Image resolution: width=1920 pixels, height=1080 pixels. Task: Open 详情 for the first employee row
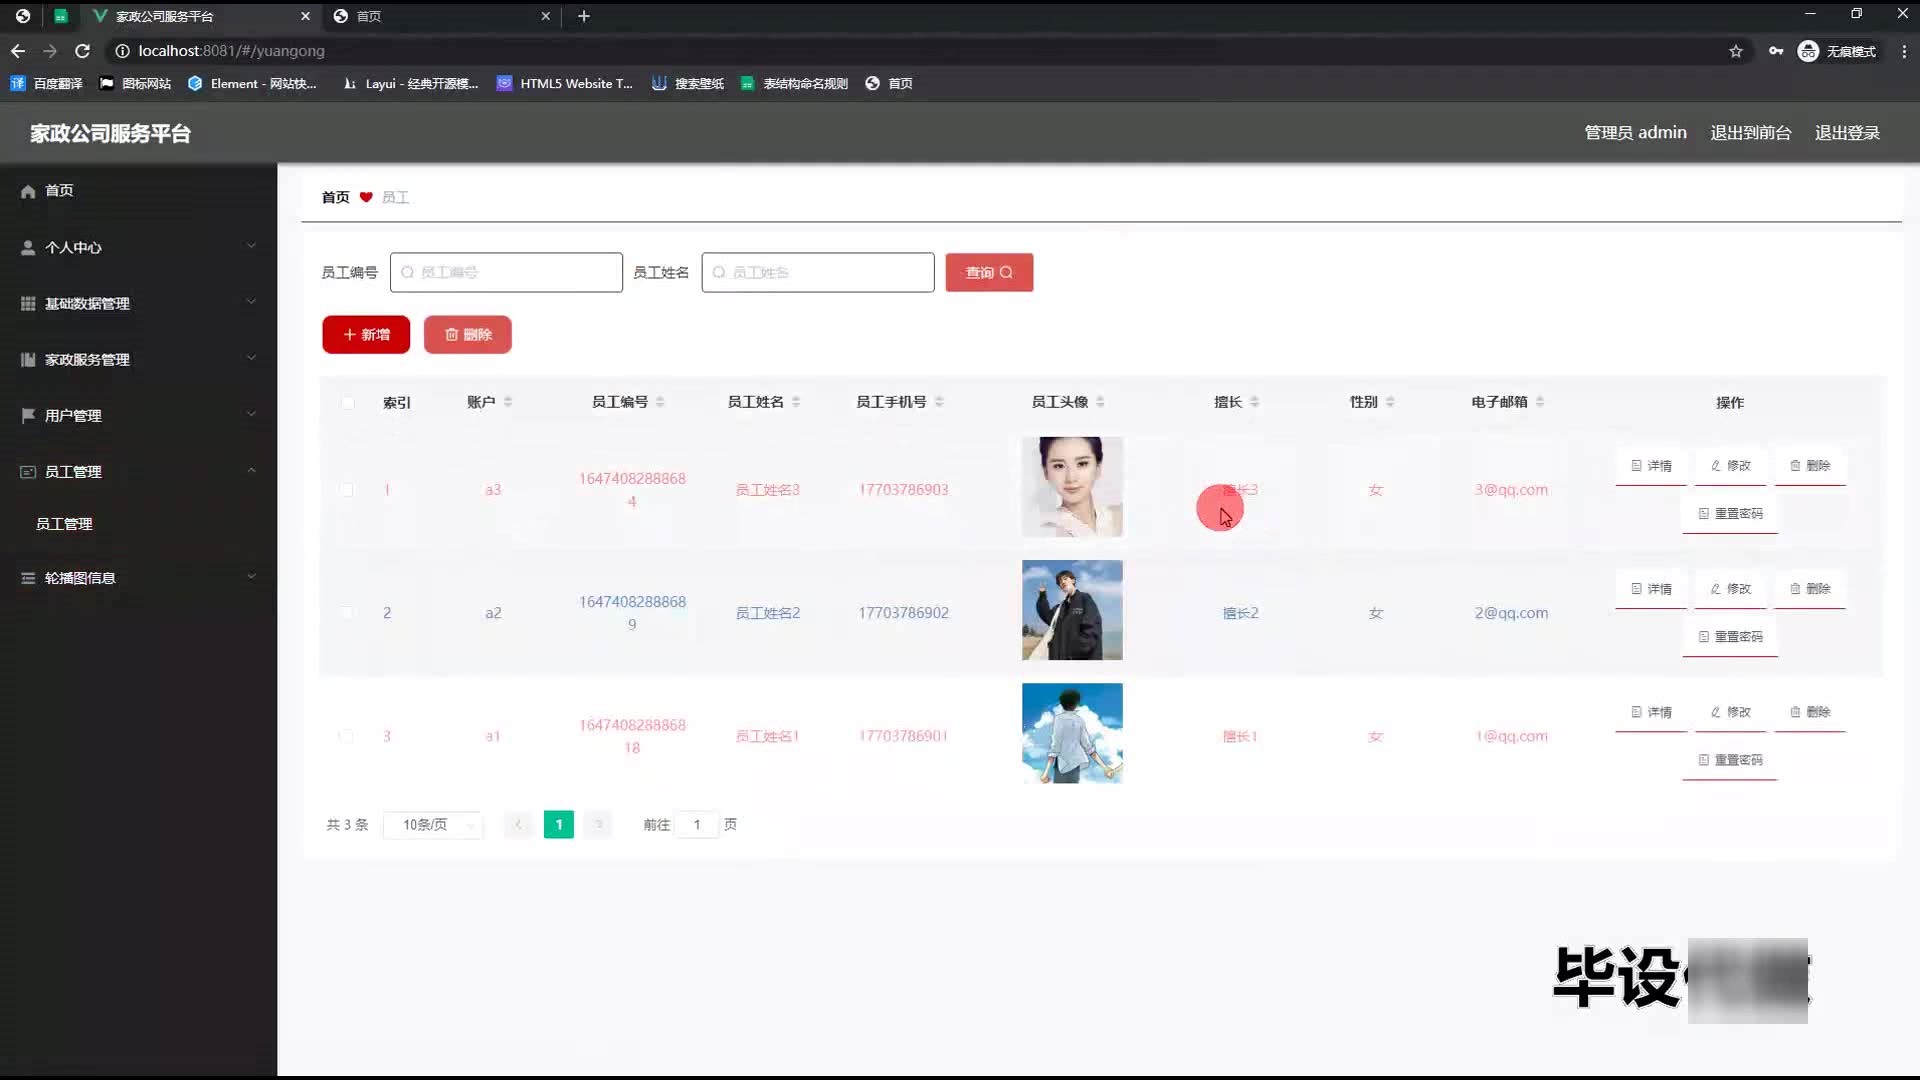point(1651,466)
